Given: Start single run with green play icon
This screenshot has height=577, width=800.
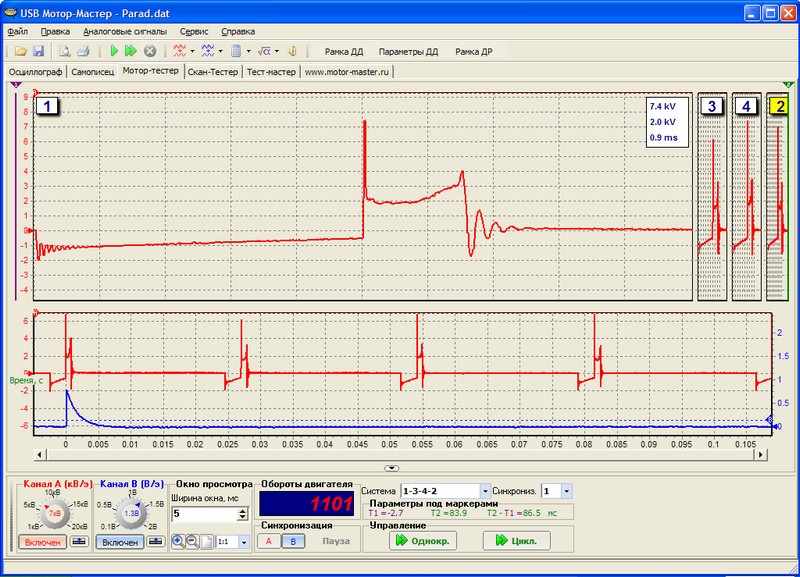Looking at the screenshot, I should [x=114, y=51].
